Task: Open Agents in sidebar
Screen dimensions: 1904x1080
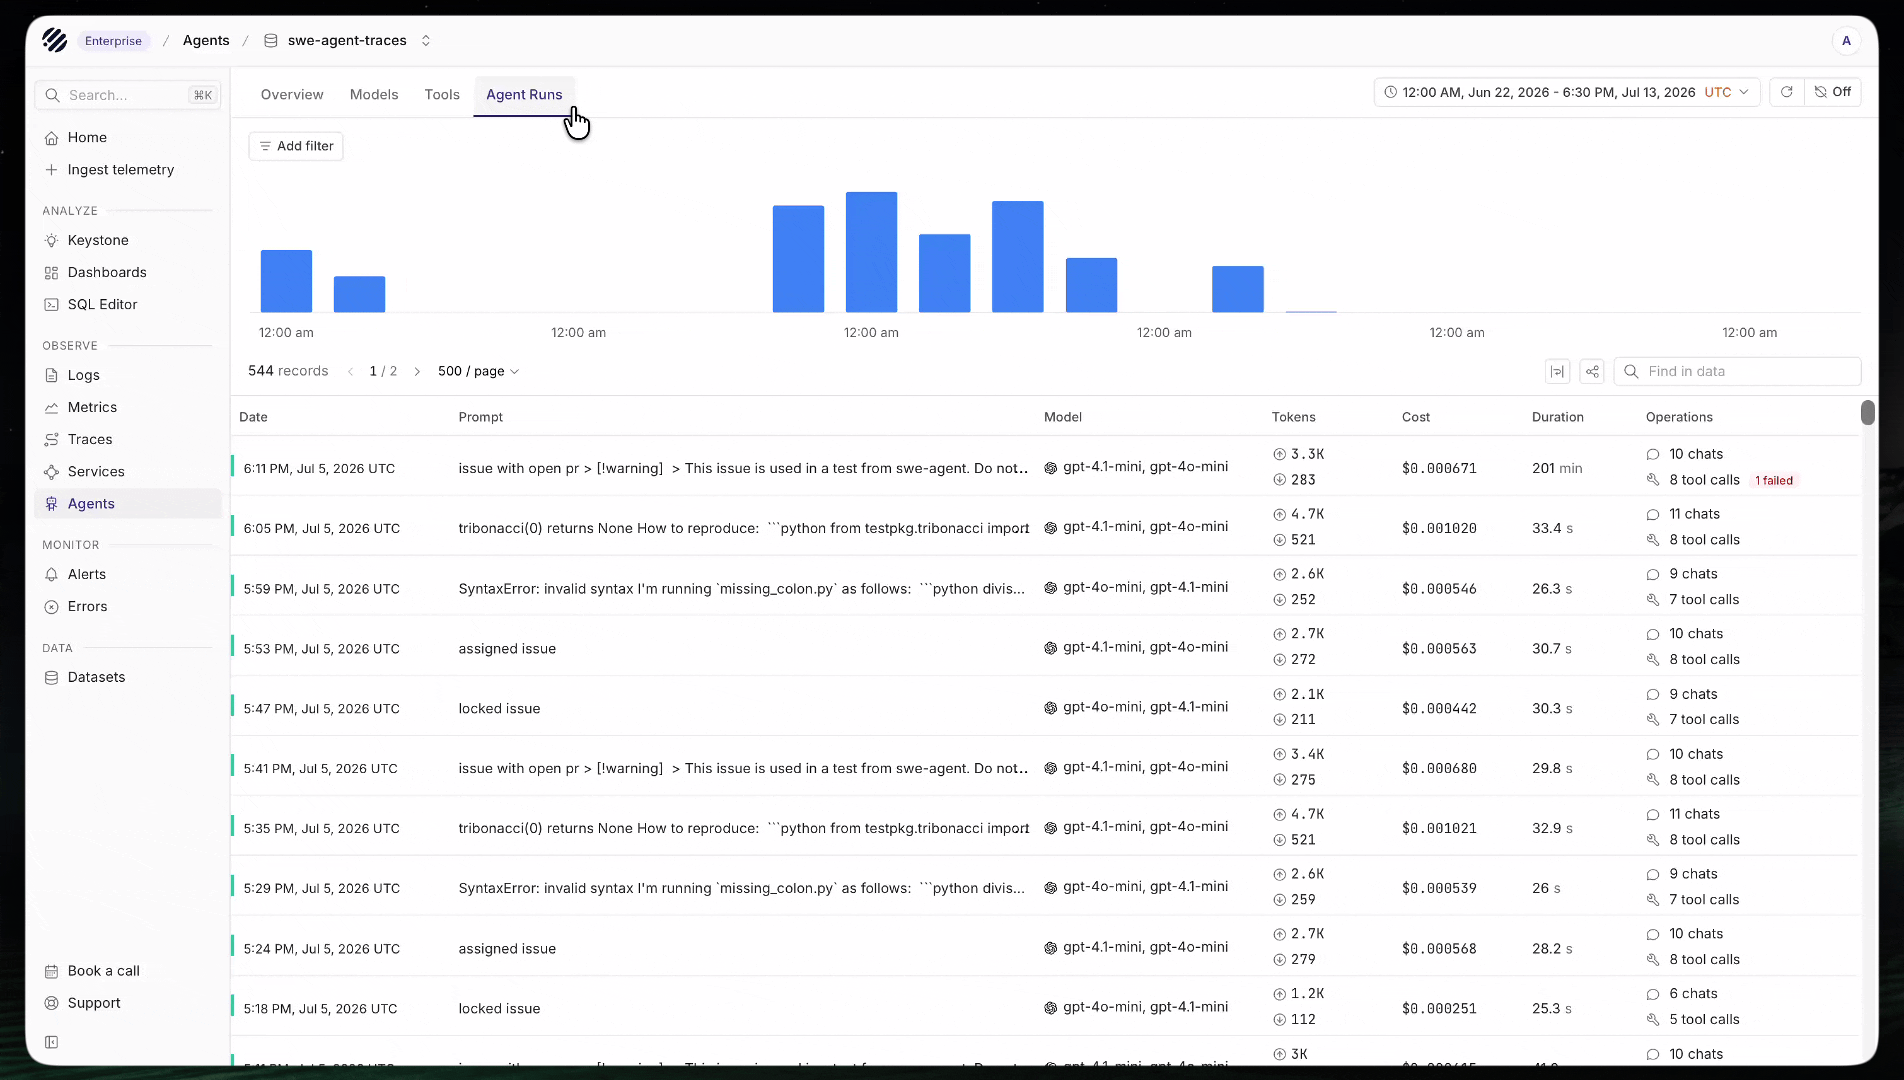Action: (x=128, y=503)
